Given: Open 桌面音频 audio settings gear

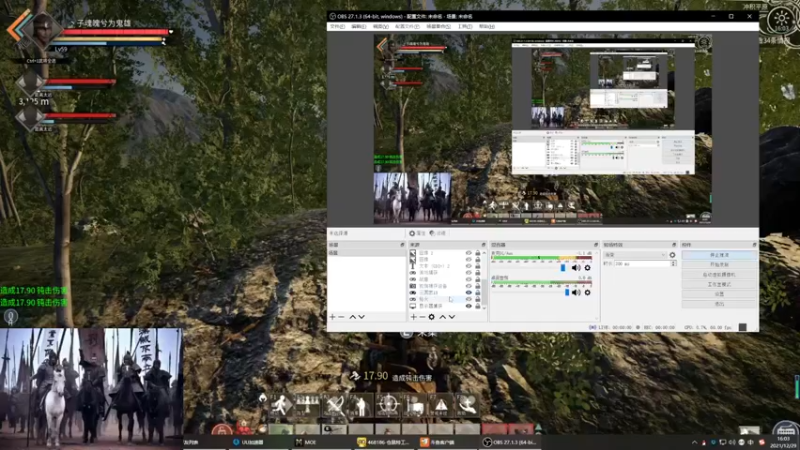Looking at the screenshot, I should (587, 292).
